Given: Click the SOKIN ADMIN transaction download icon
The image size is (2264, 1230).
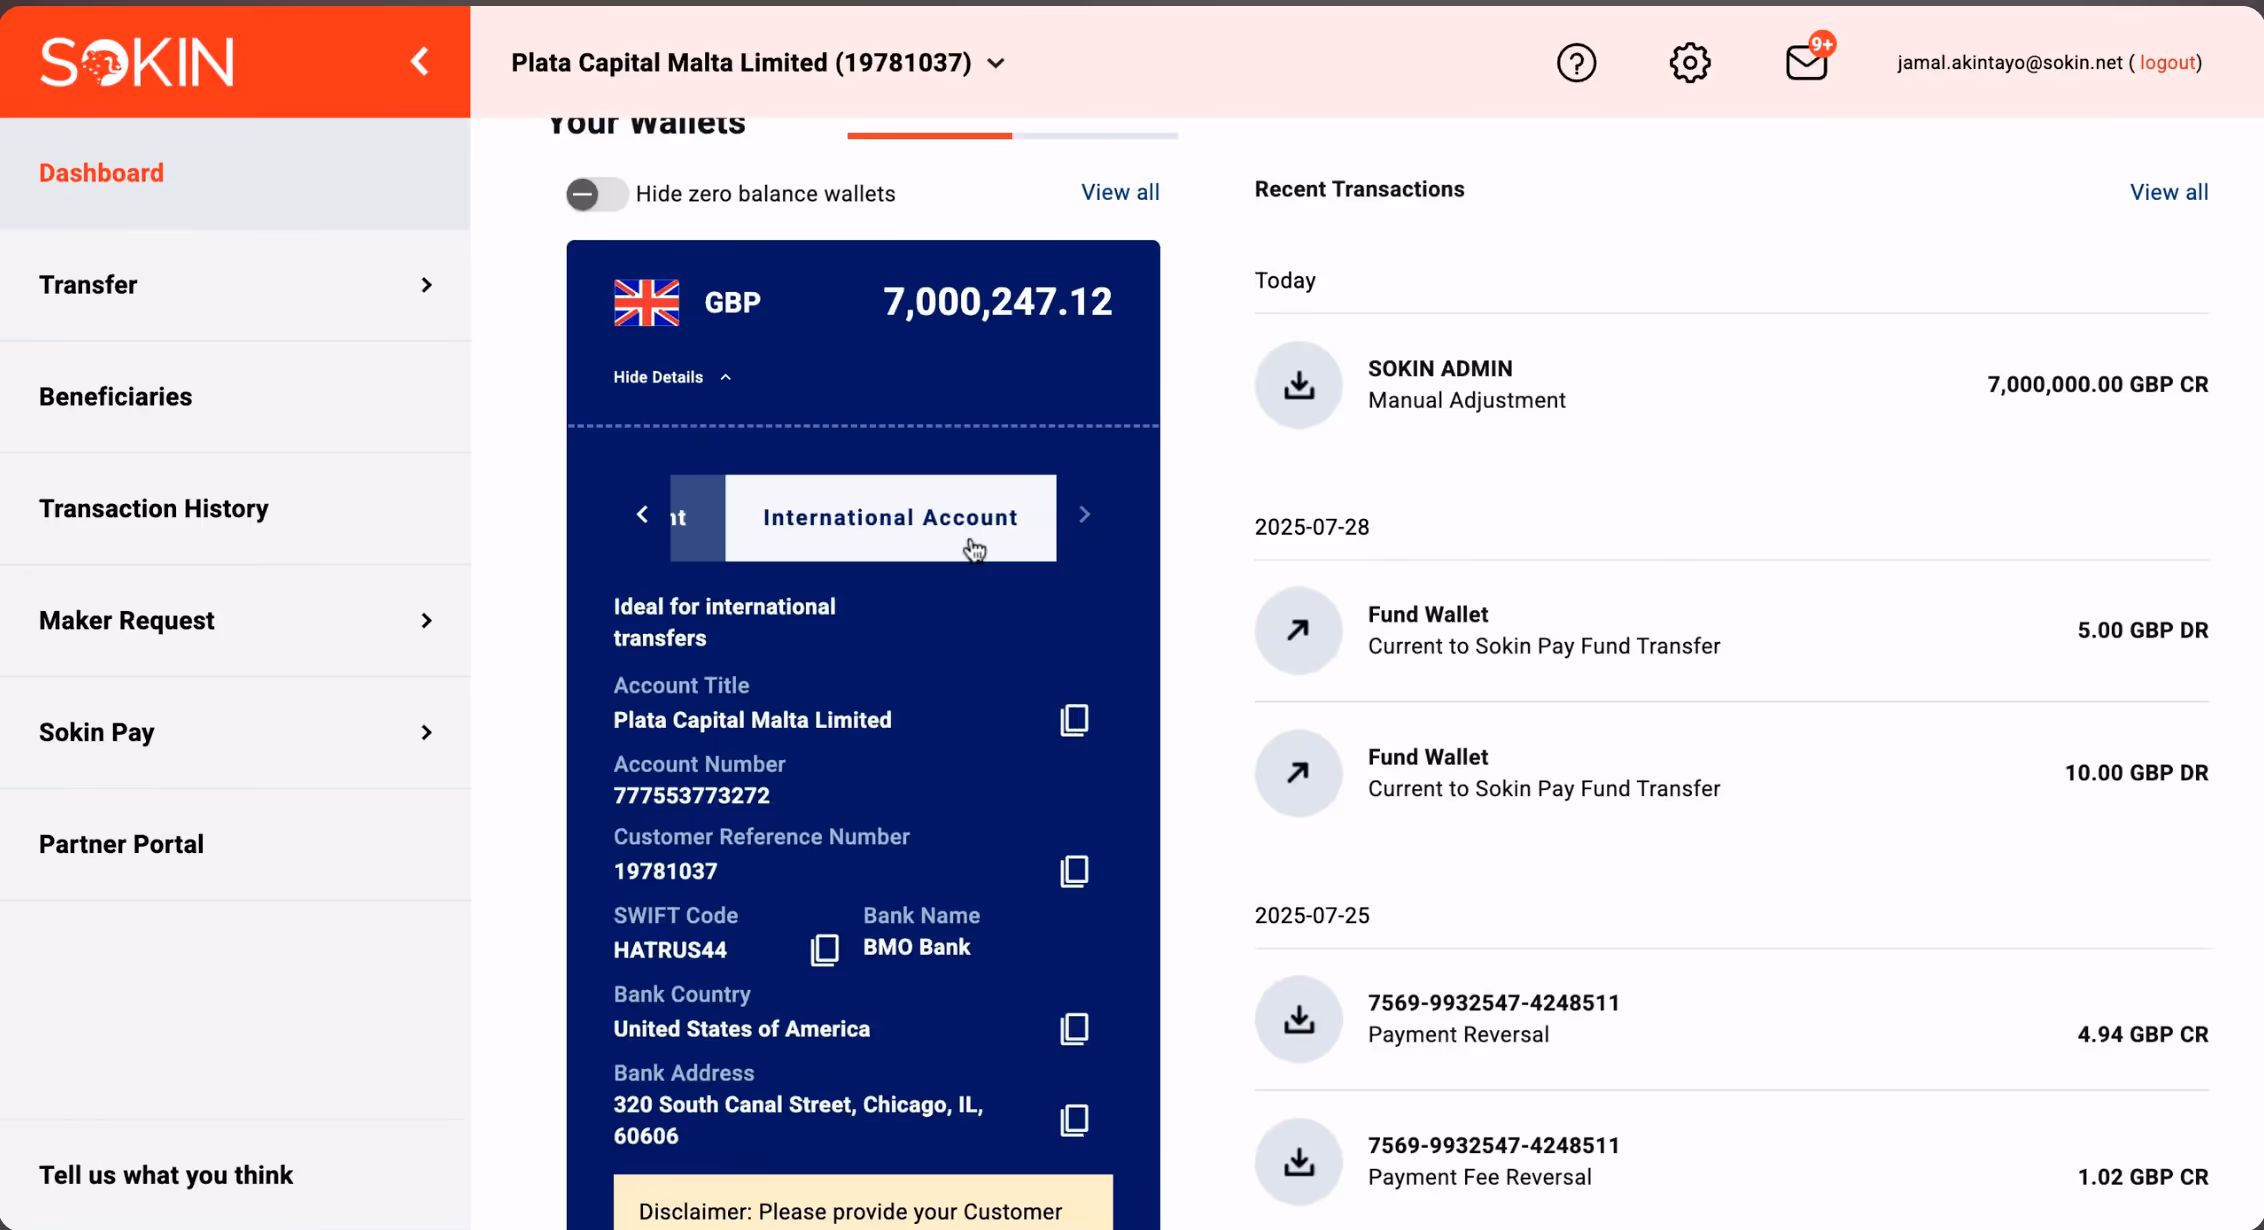Looking at the screenshot, I should [1298, 385].
